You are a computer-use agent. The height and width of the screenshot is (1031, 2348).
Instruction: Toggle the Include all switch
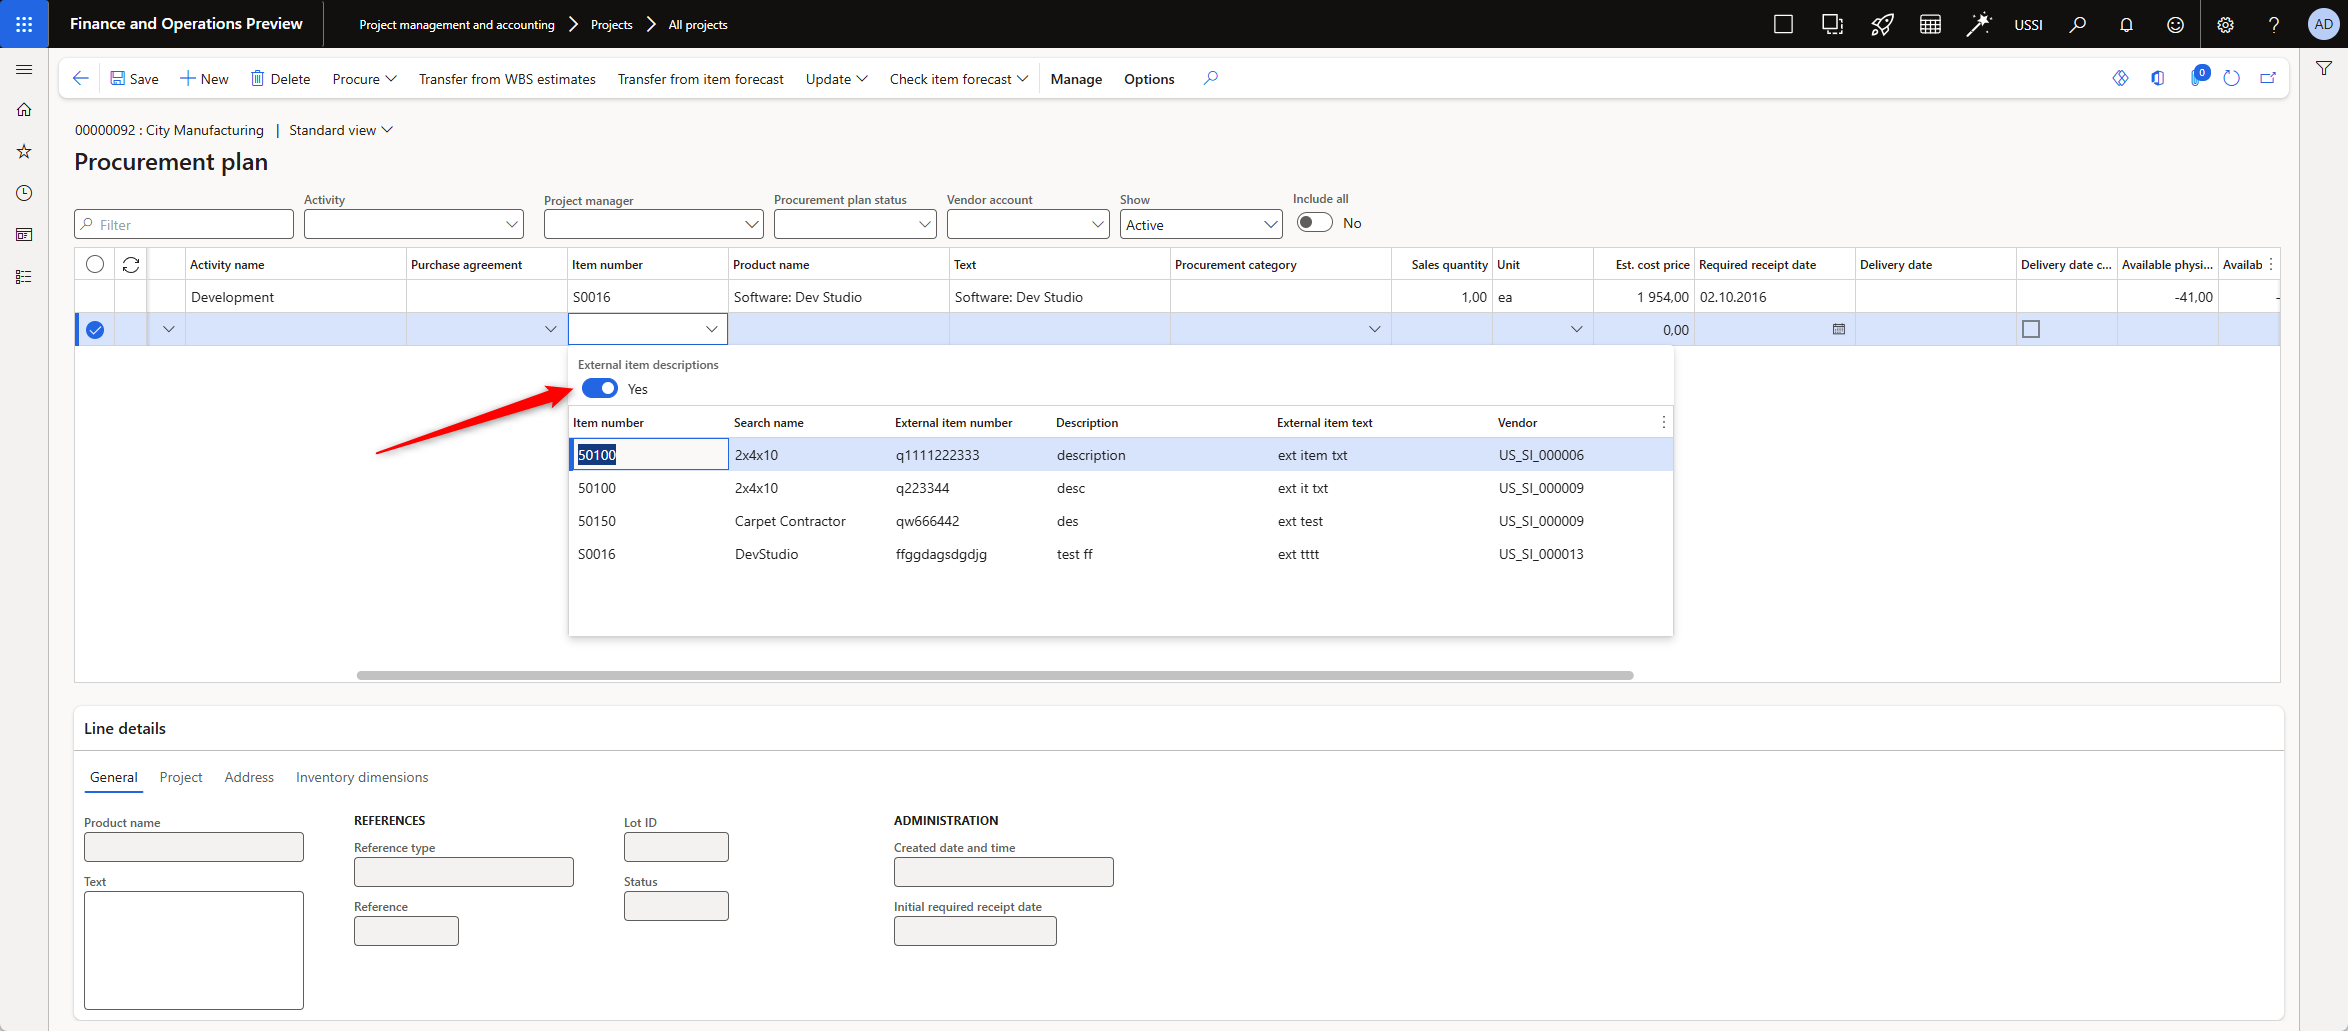(1314, 223)
